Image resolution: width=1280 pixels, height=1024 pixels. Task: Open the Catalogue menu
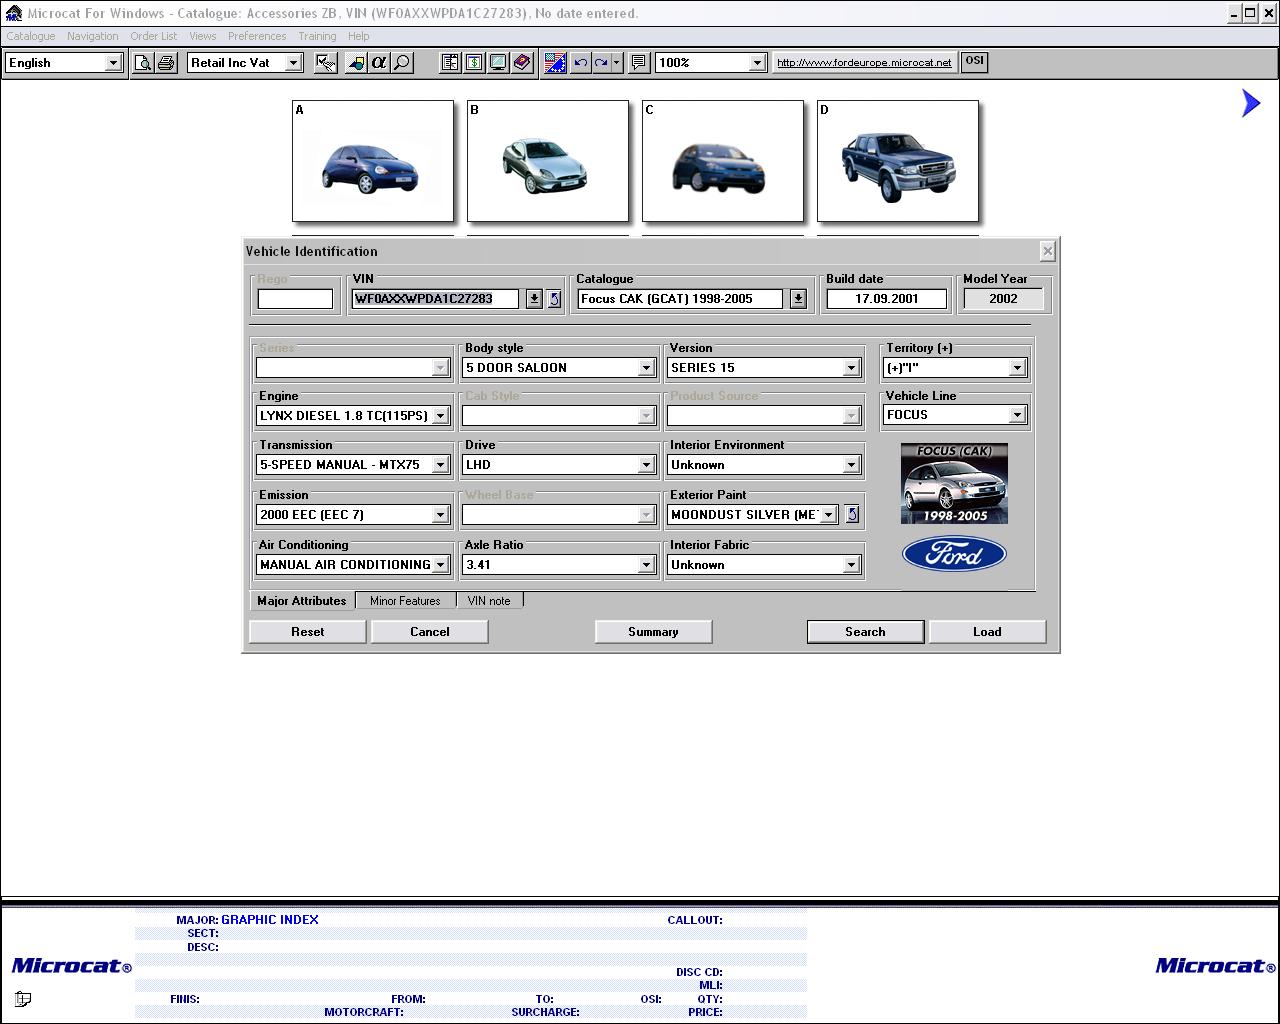(x=31, y=36)
